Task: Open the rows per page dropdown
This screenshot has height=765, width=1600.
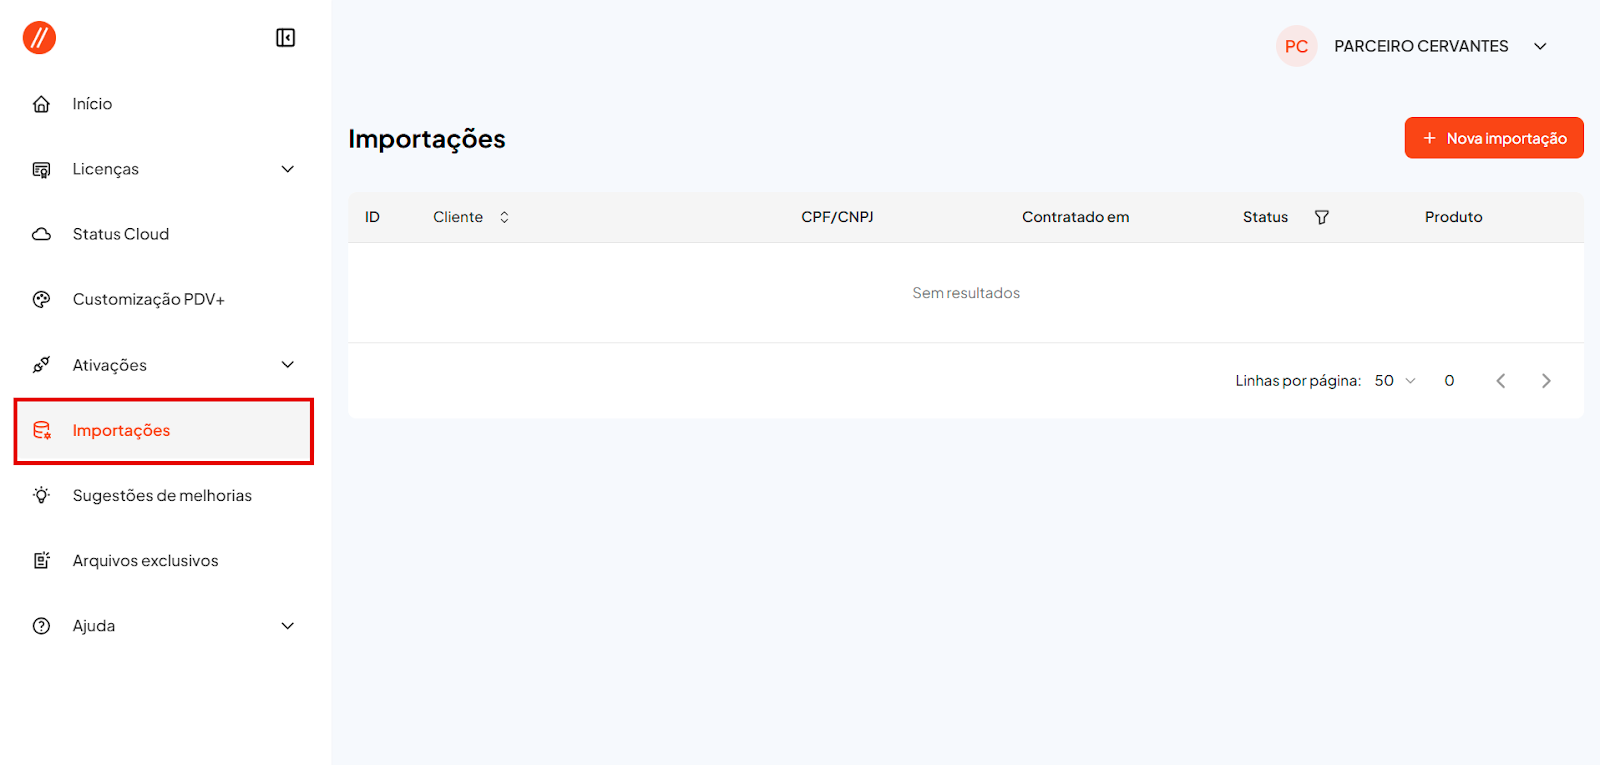Action: (x=1395, y=381)
